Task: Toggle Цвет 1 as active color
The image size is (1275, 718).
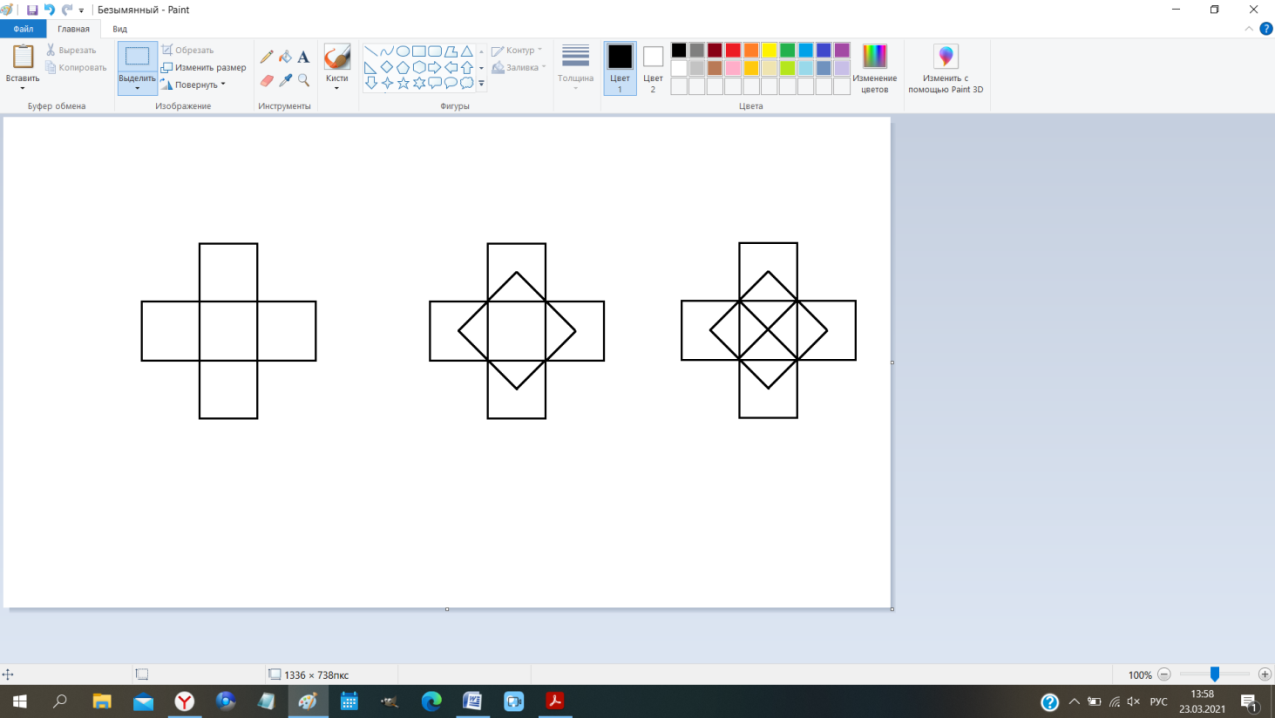Action: tap(620, 67)
